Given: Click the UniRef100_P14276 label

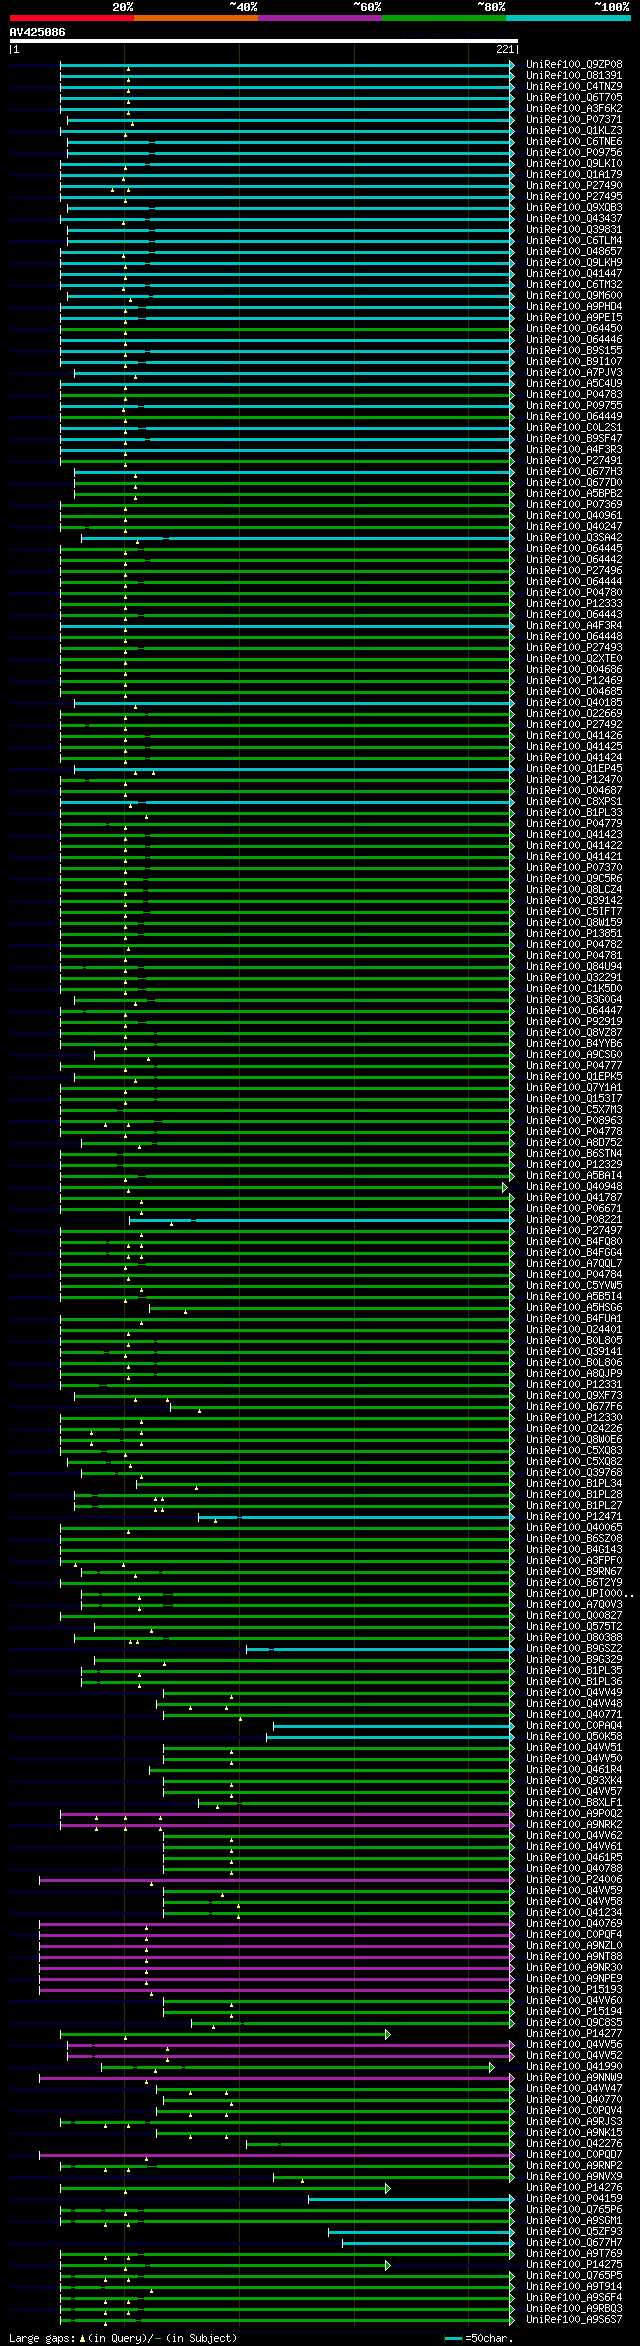Looking at the screenshot, I should [x=574, y=2187].
